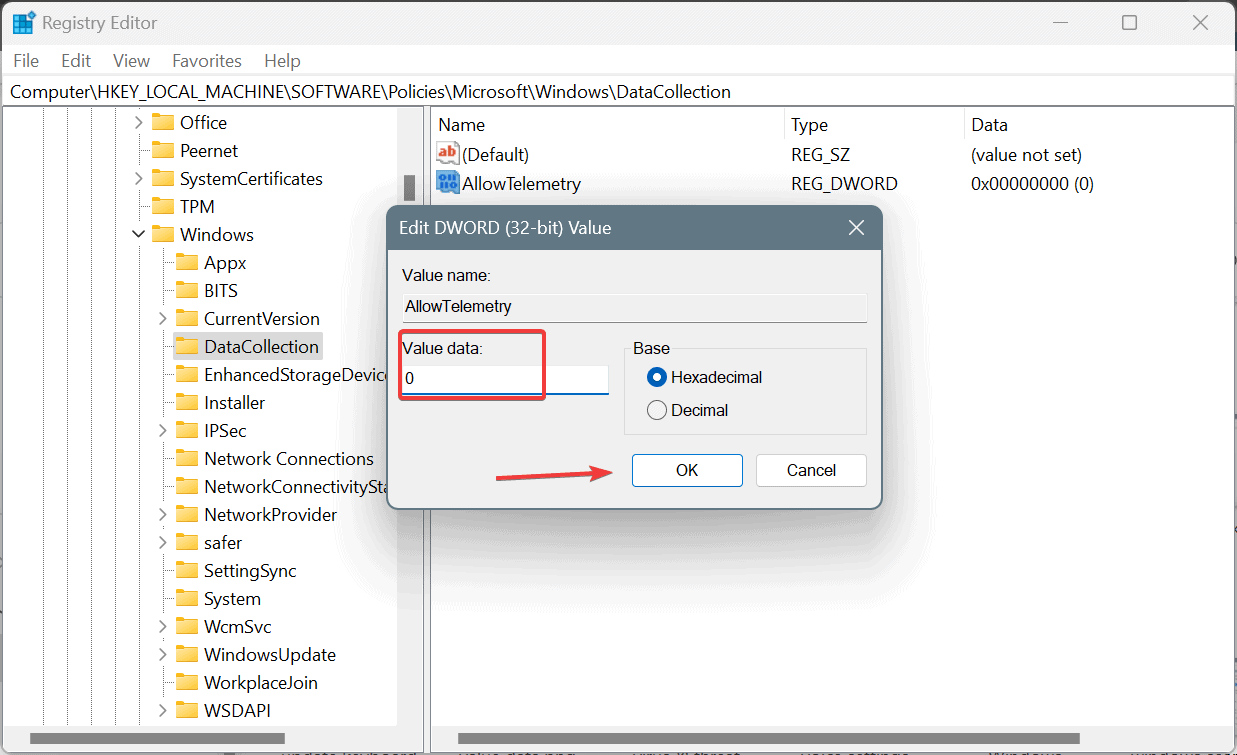Screen dimensions: 1237x755
Task: Expand the IPSec key
Action: [162, 430]
